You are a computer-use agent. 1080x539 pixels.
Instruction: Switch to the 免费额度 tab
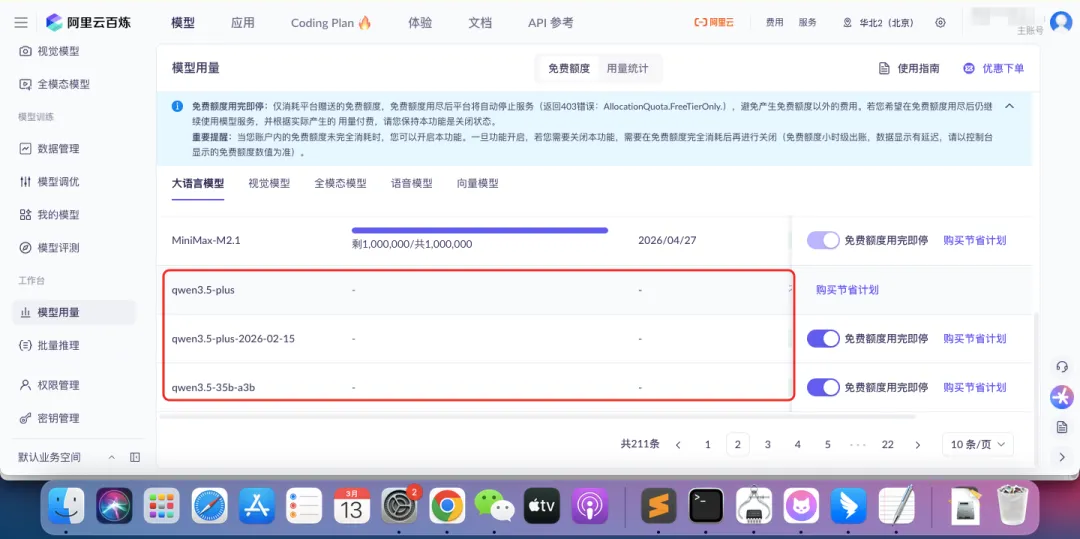pos(569,68)
